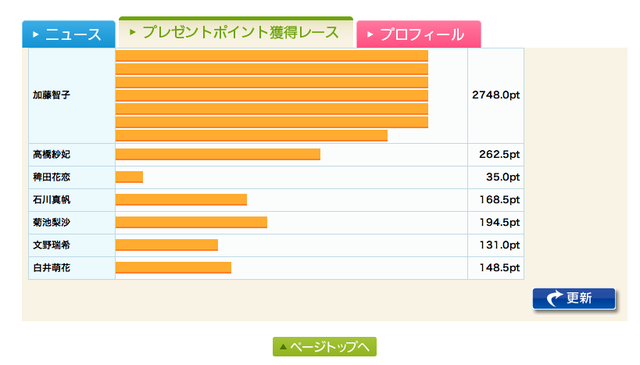Click the 131.0pt score value
Viewport: 640px width, 365px height.
(x=500, y=245)
